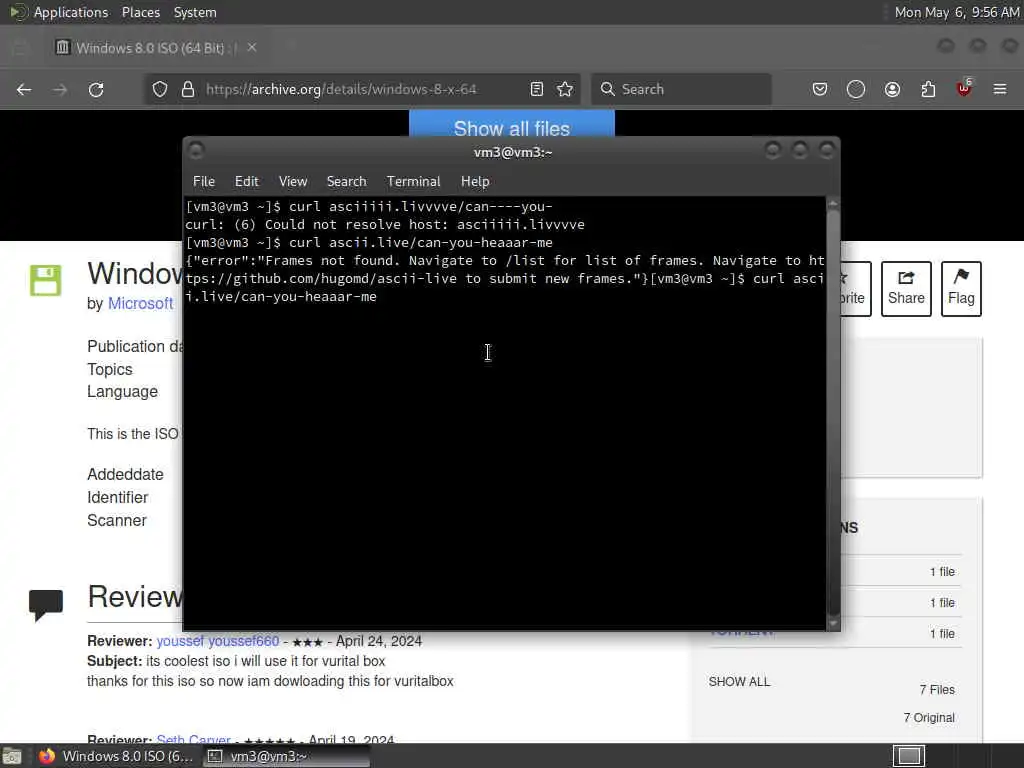This screenshot has height=768, width=1024.
Task: Open the terminal window menu button
Action: pos(196,151)
